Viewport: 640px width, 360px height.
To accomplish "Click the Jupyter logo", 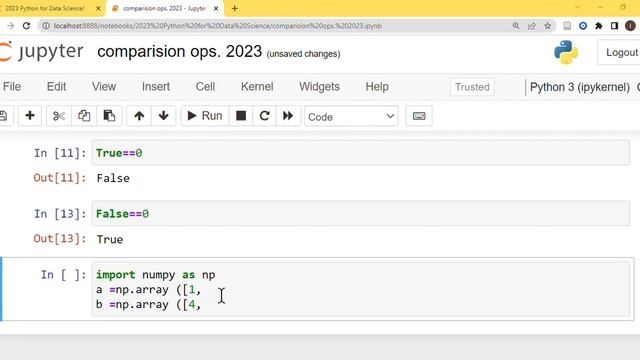I will 41,52.
